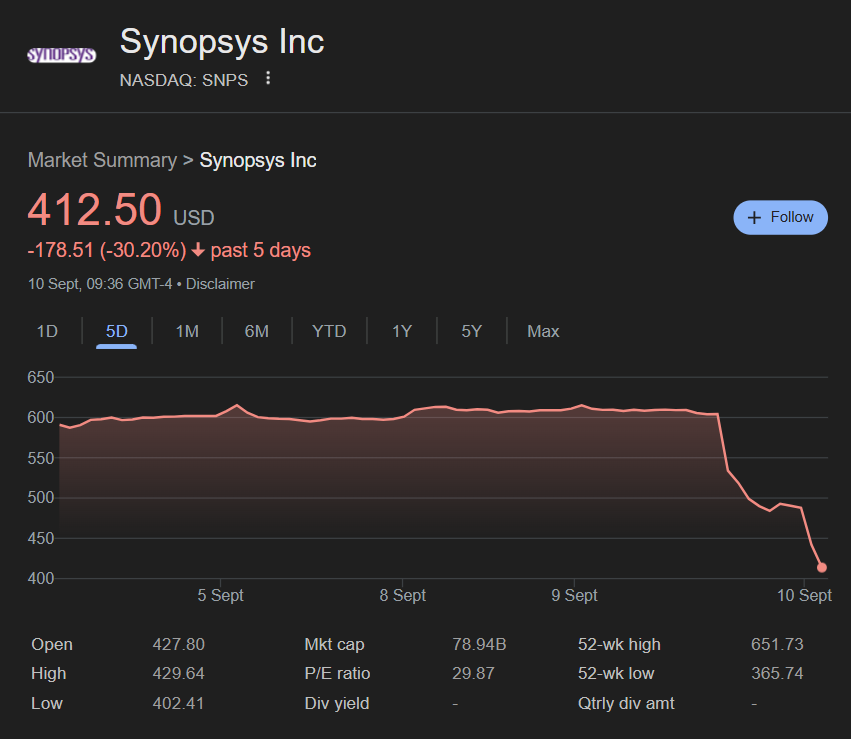Click the Qtrly div amt label
851x739 pixels.
click(x=626, y=703)
